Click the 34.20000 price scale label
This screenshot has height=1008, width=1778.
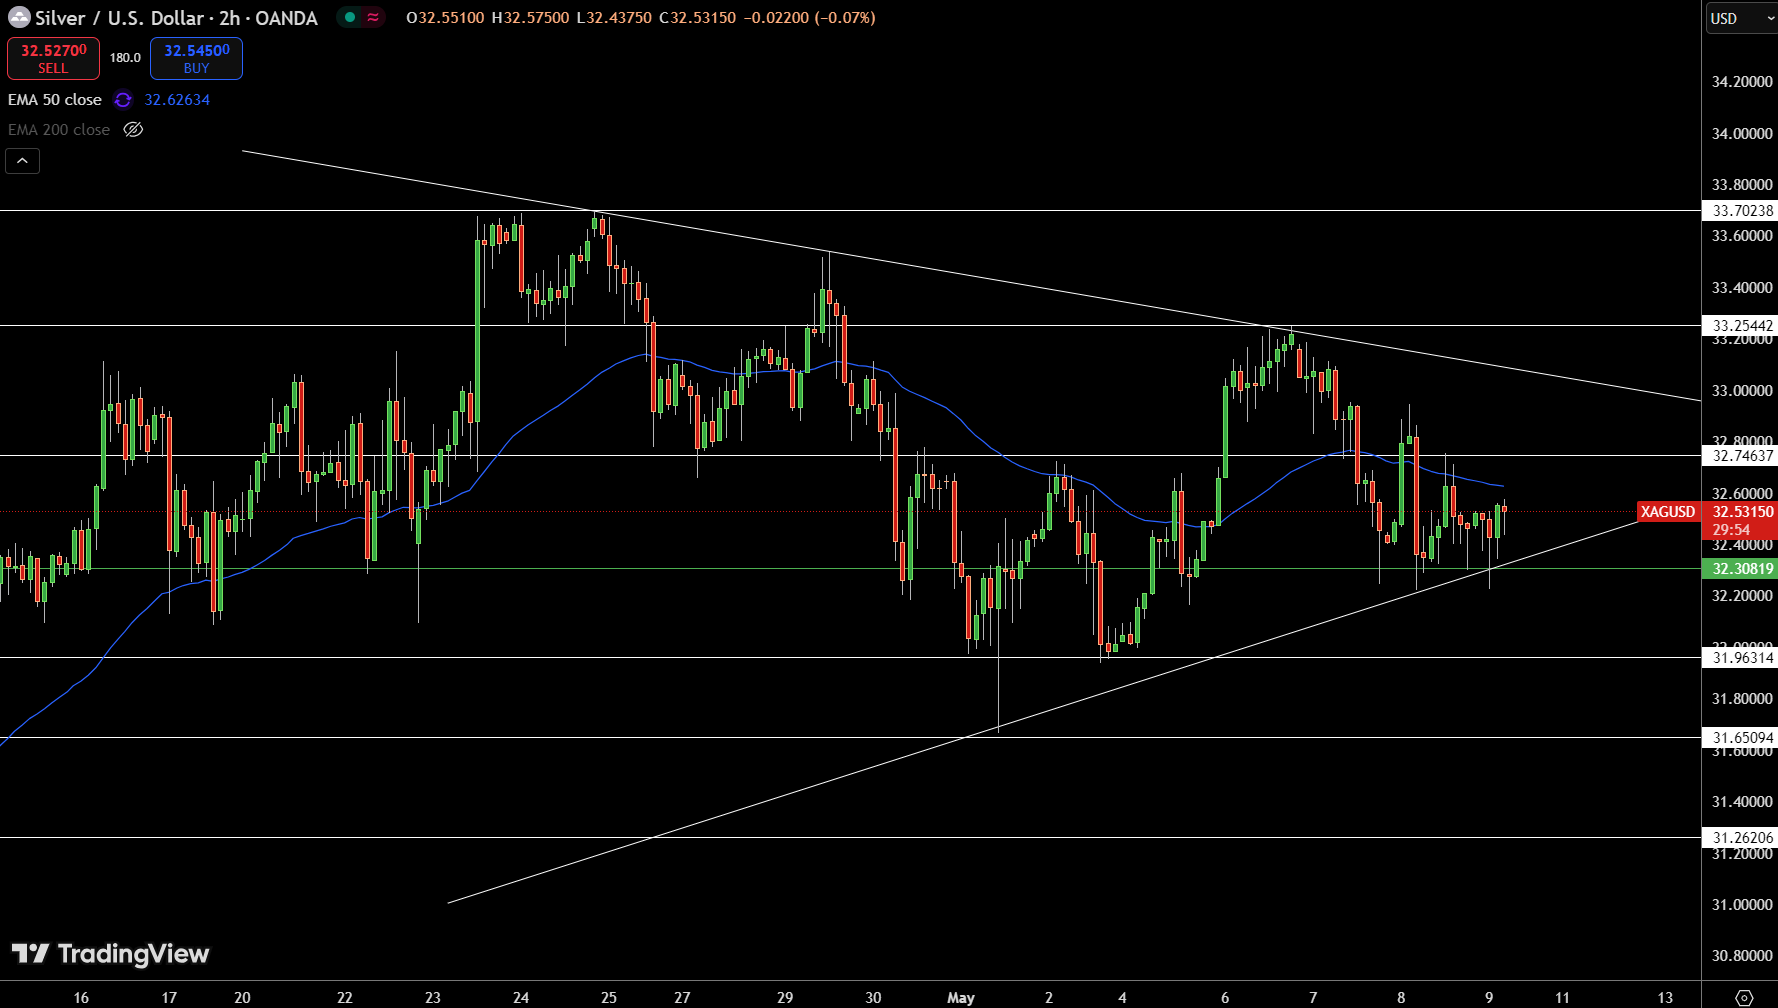[x=1742, y=82]
